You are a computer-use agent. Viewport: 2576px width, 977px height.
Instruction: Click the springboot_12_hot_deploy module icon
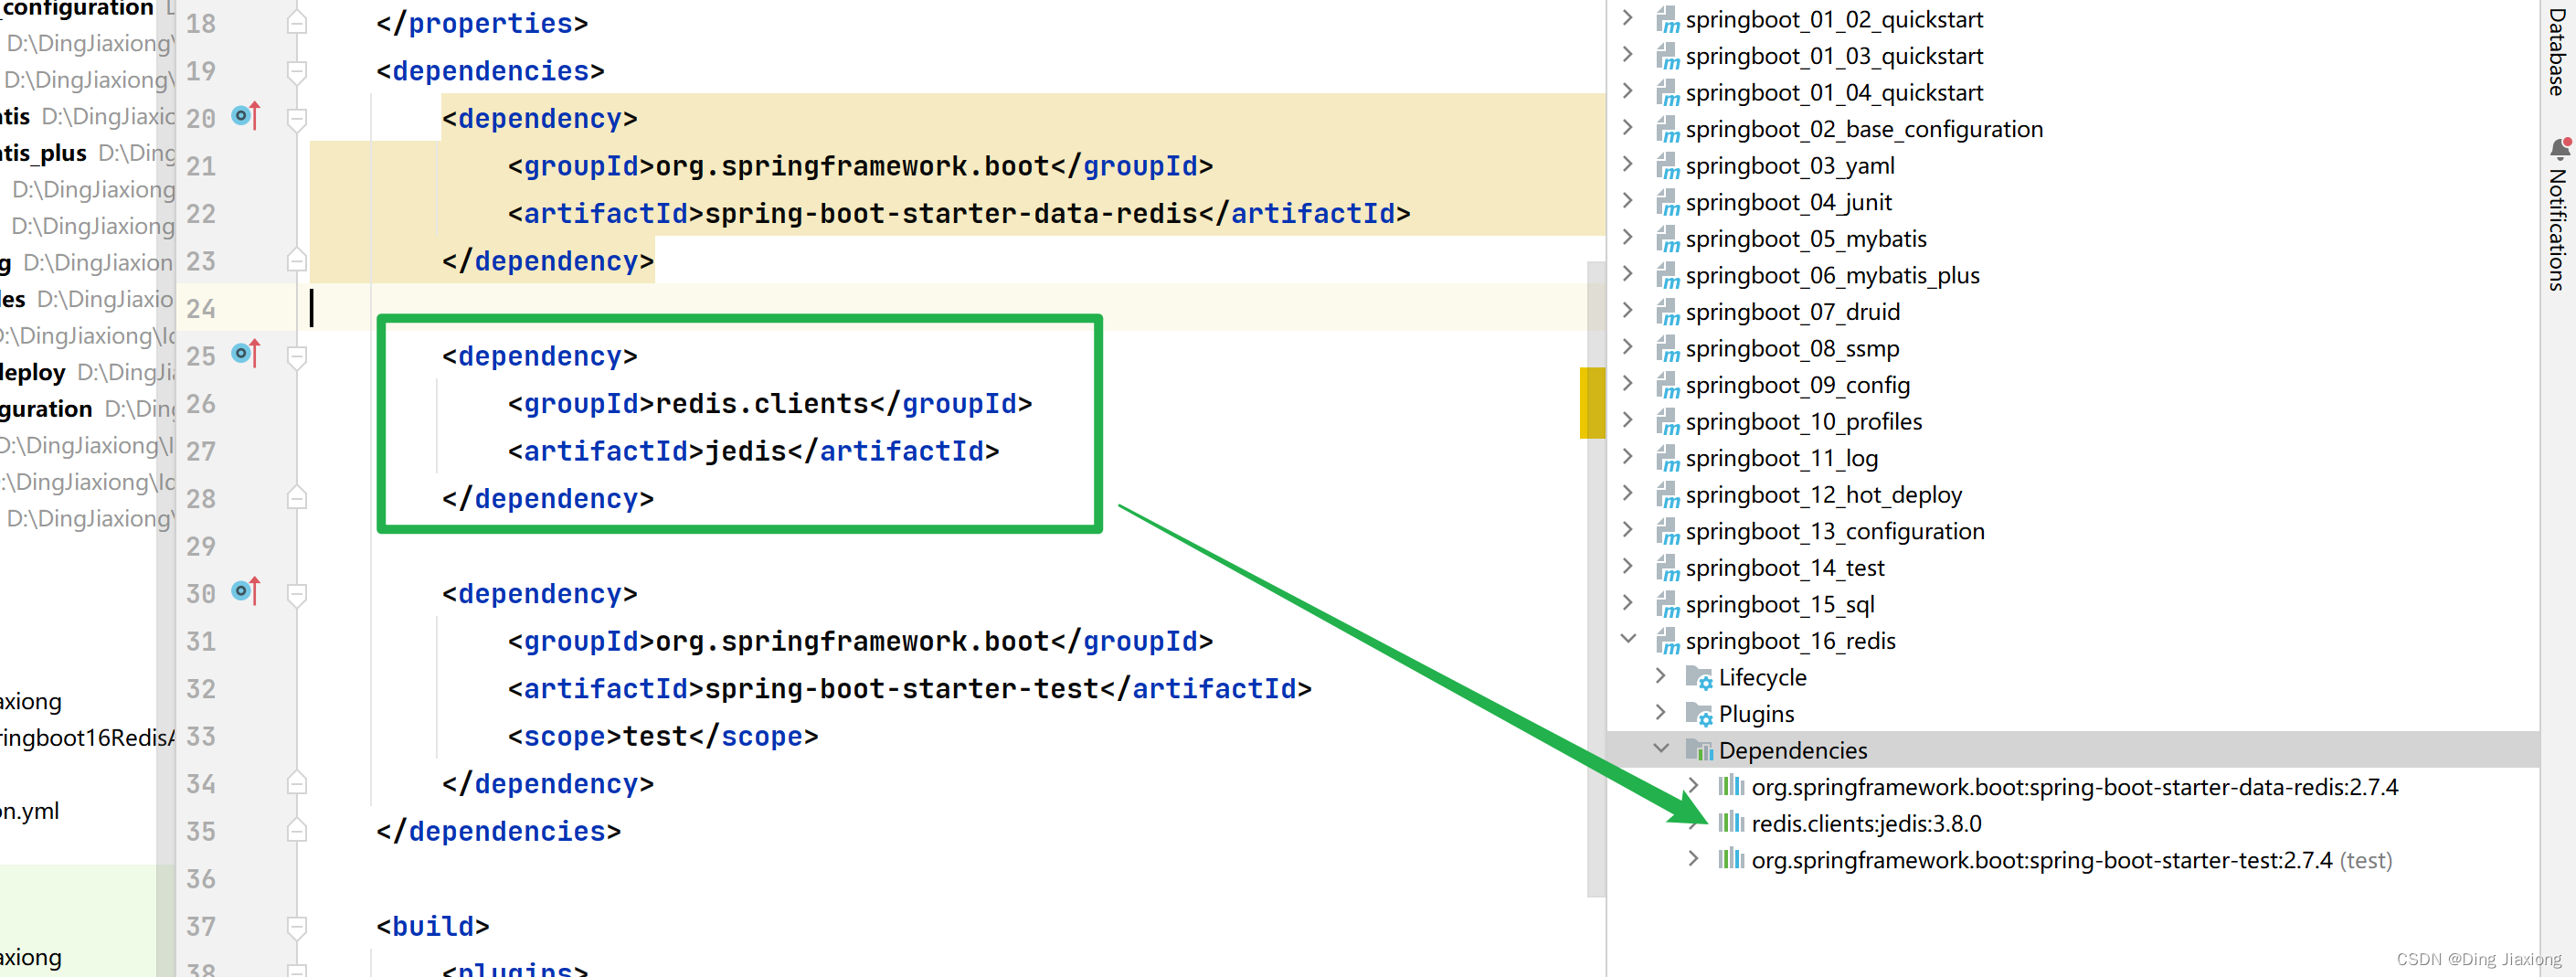click(1667, 495)
